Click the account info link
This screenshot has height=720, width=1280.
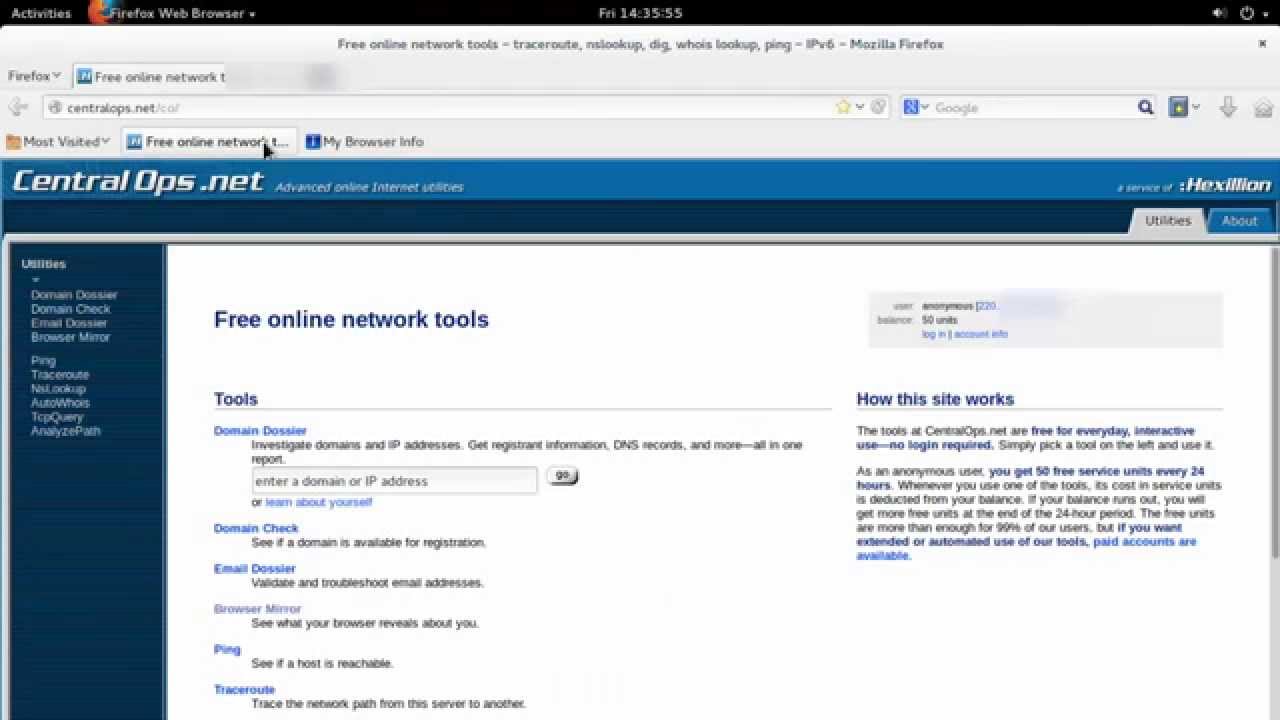[x=981, y=334]
